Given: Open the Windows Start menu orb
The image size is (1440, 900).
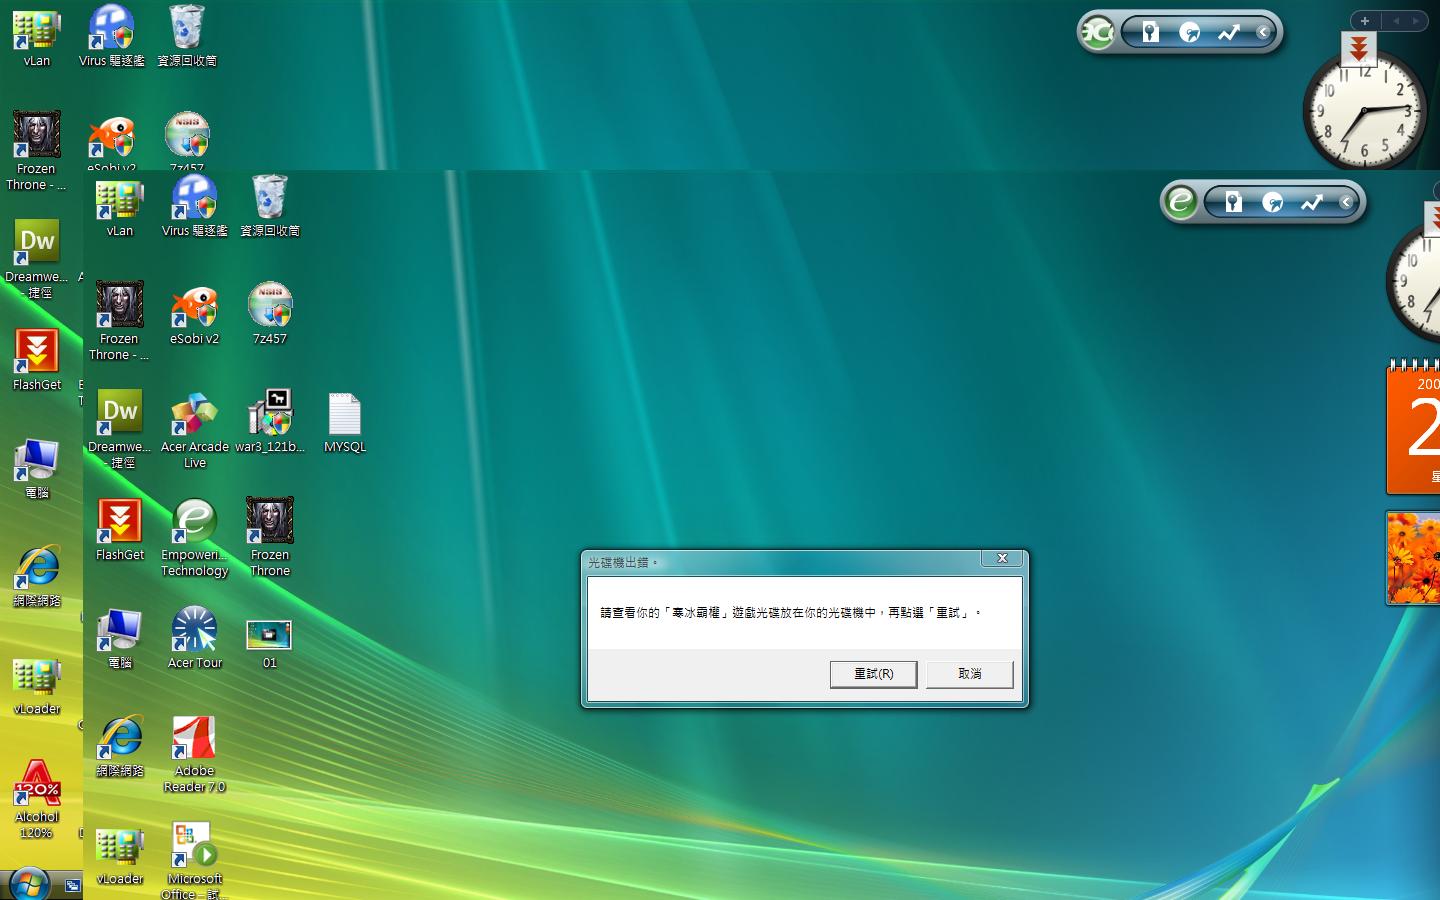Looking at the screenshot, I should click(x=28, y=884).
